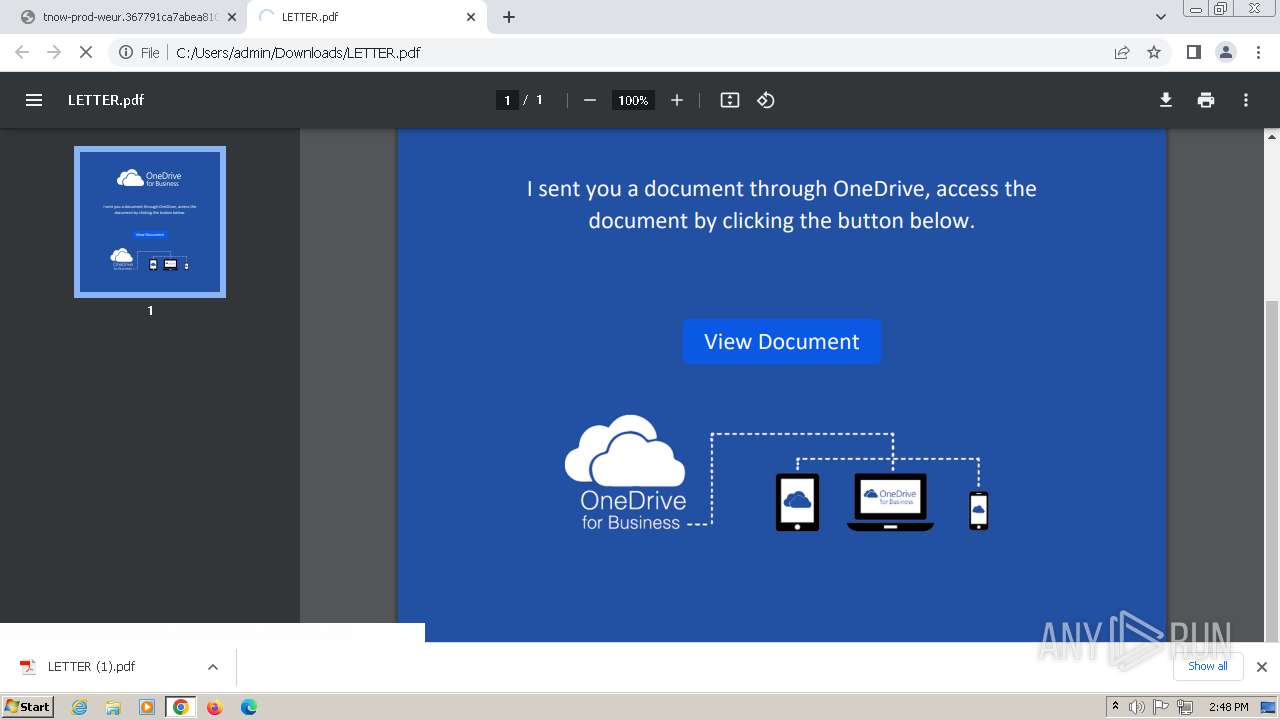Show hidden system tray icons
The height and width of the screenshot is (720, 1280).
click(1115, 707)
